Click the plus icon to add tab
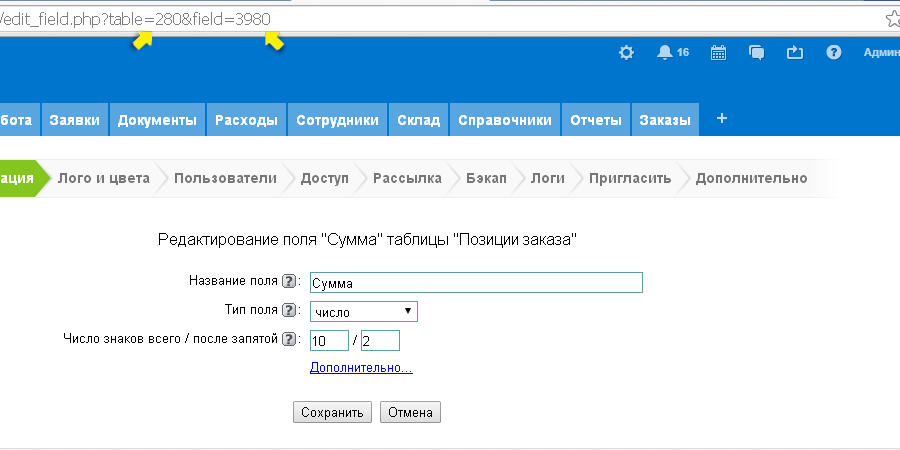This screenshot has height=450, width=900. pos(722,119)
